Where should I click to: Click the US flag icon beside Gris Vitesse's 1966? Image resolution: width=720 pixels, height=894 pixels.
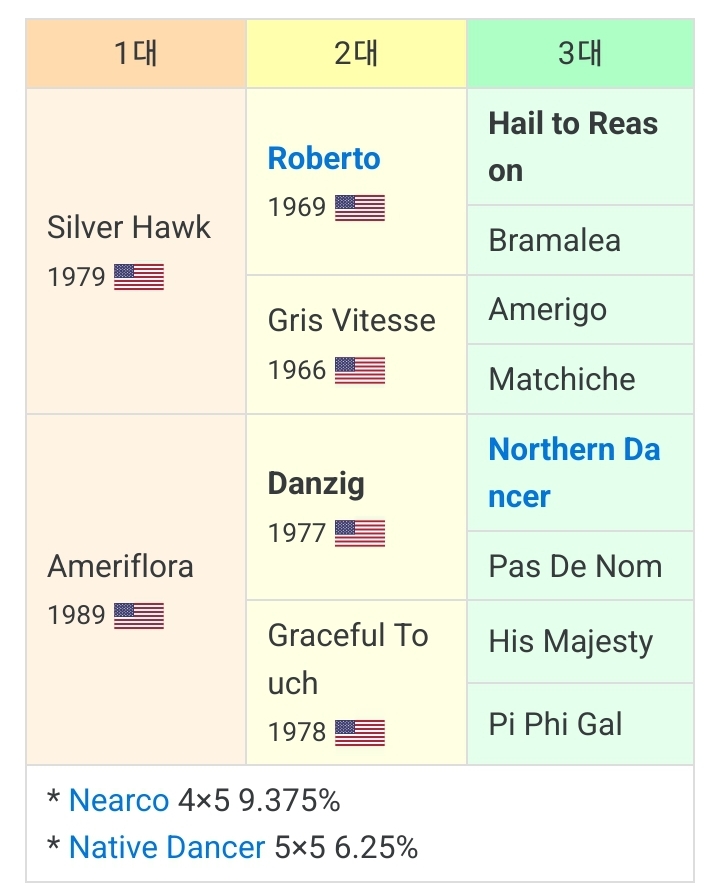click(360, 370)
